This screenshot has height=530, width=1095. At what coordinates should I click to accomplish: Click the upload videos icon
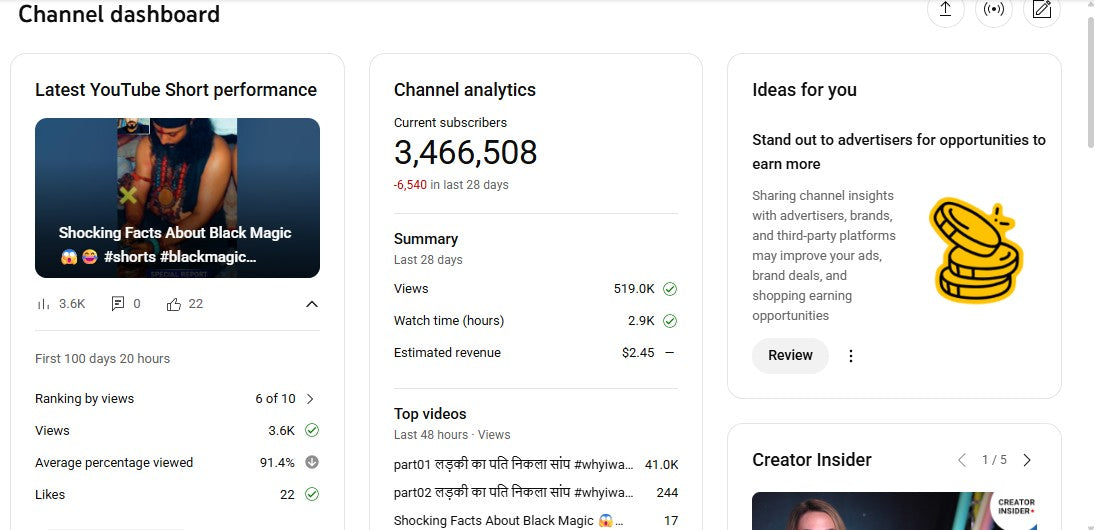[x=945, y=10]
